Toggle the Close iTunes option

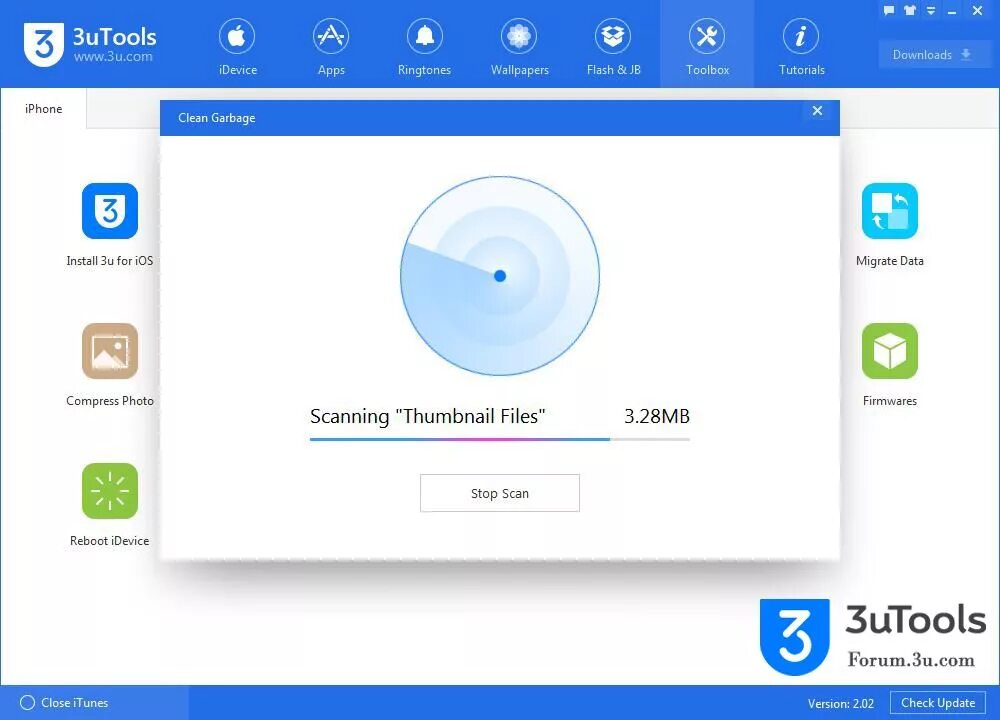(x=64, y=702)
